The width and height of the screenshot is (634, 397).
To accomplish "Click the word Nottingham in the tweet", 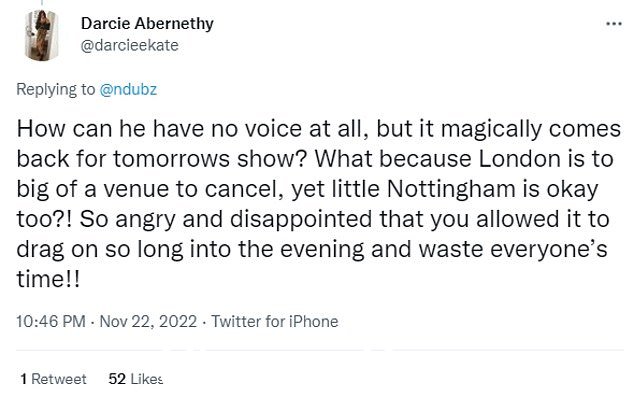I will point(451,189).
